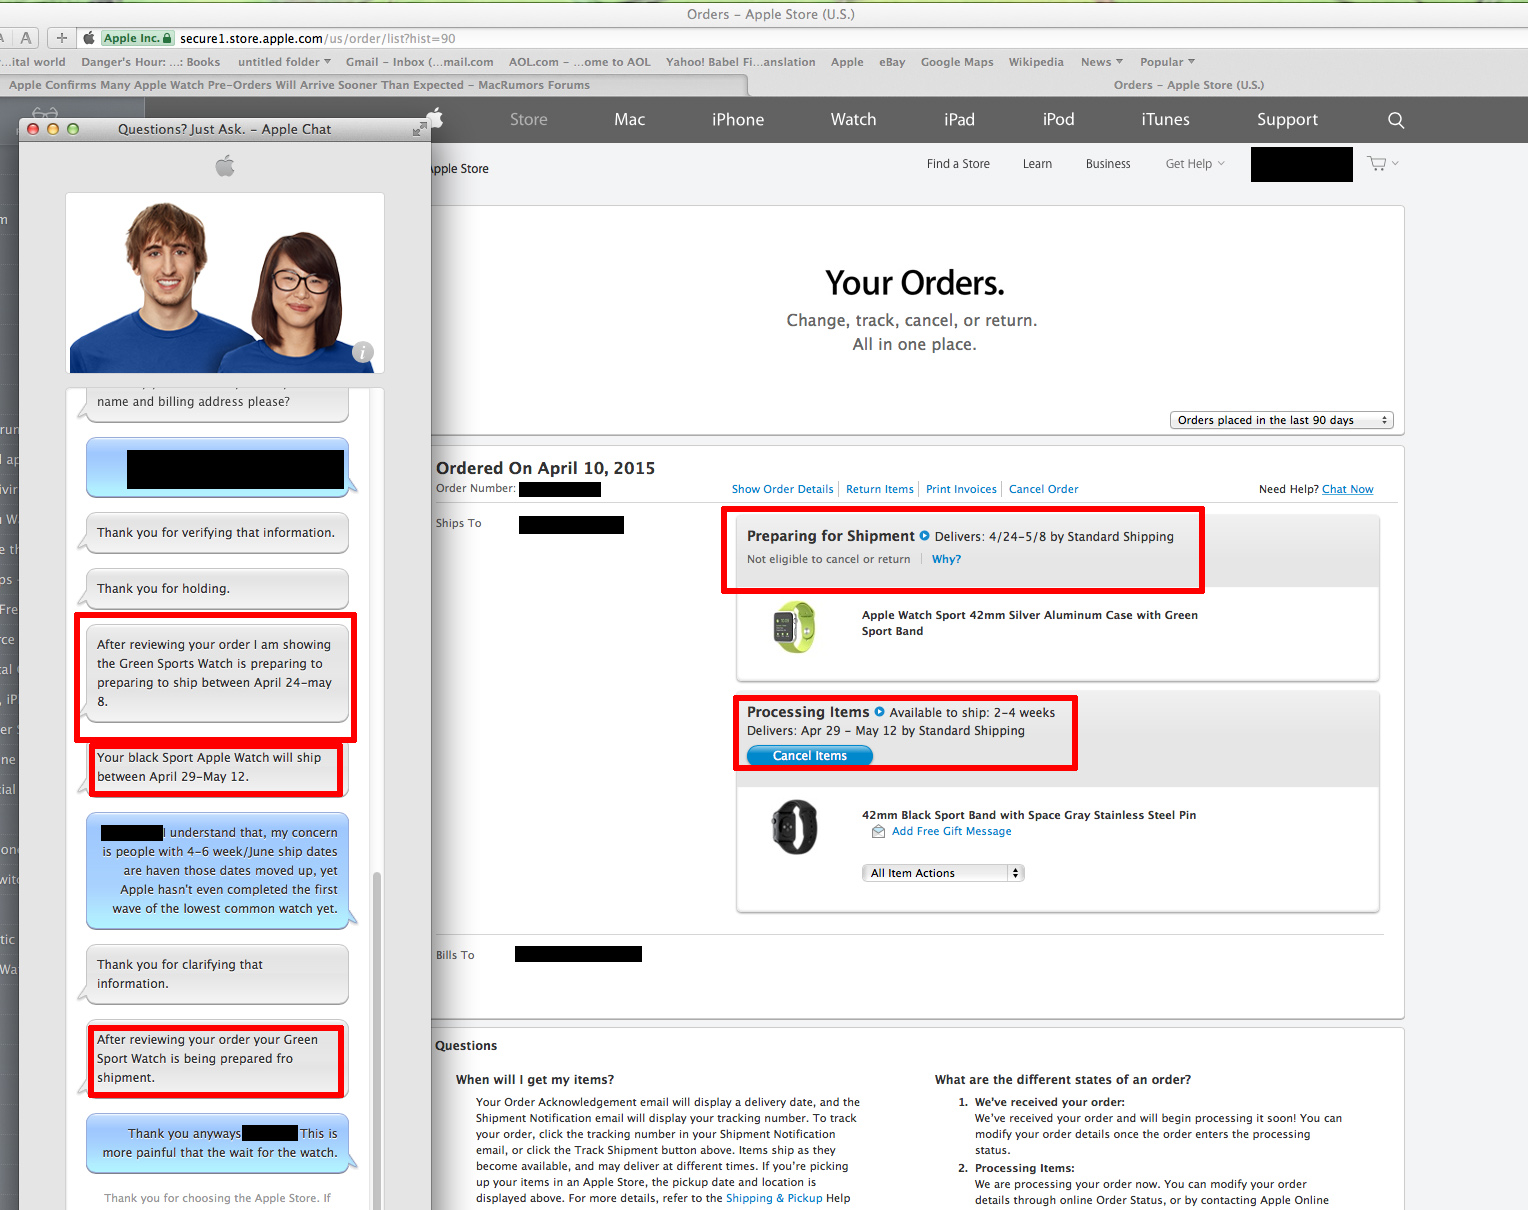Click the Business link
1528x1210 pixels.
tap(1108, 164)
